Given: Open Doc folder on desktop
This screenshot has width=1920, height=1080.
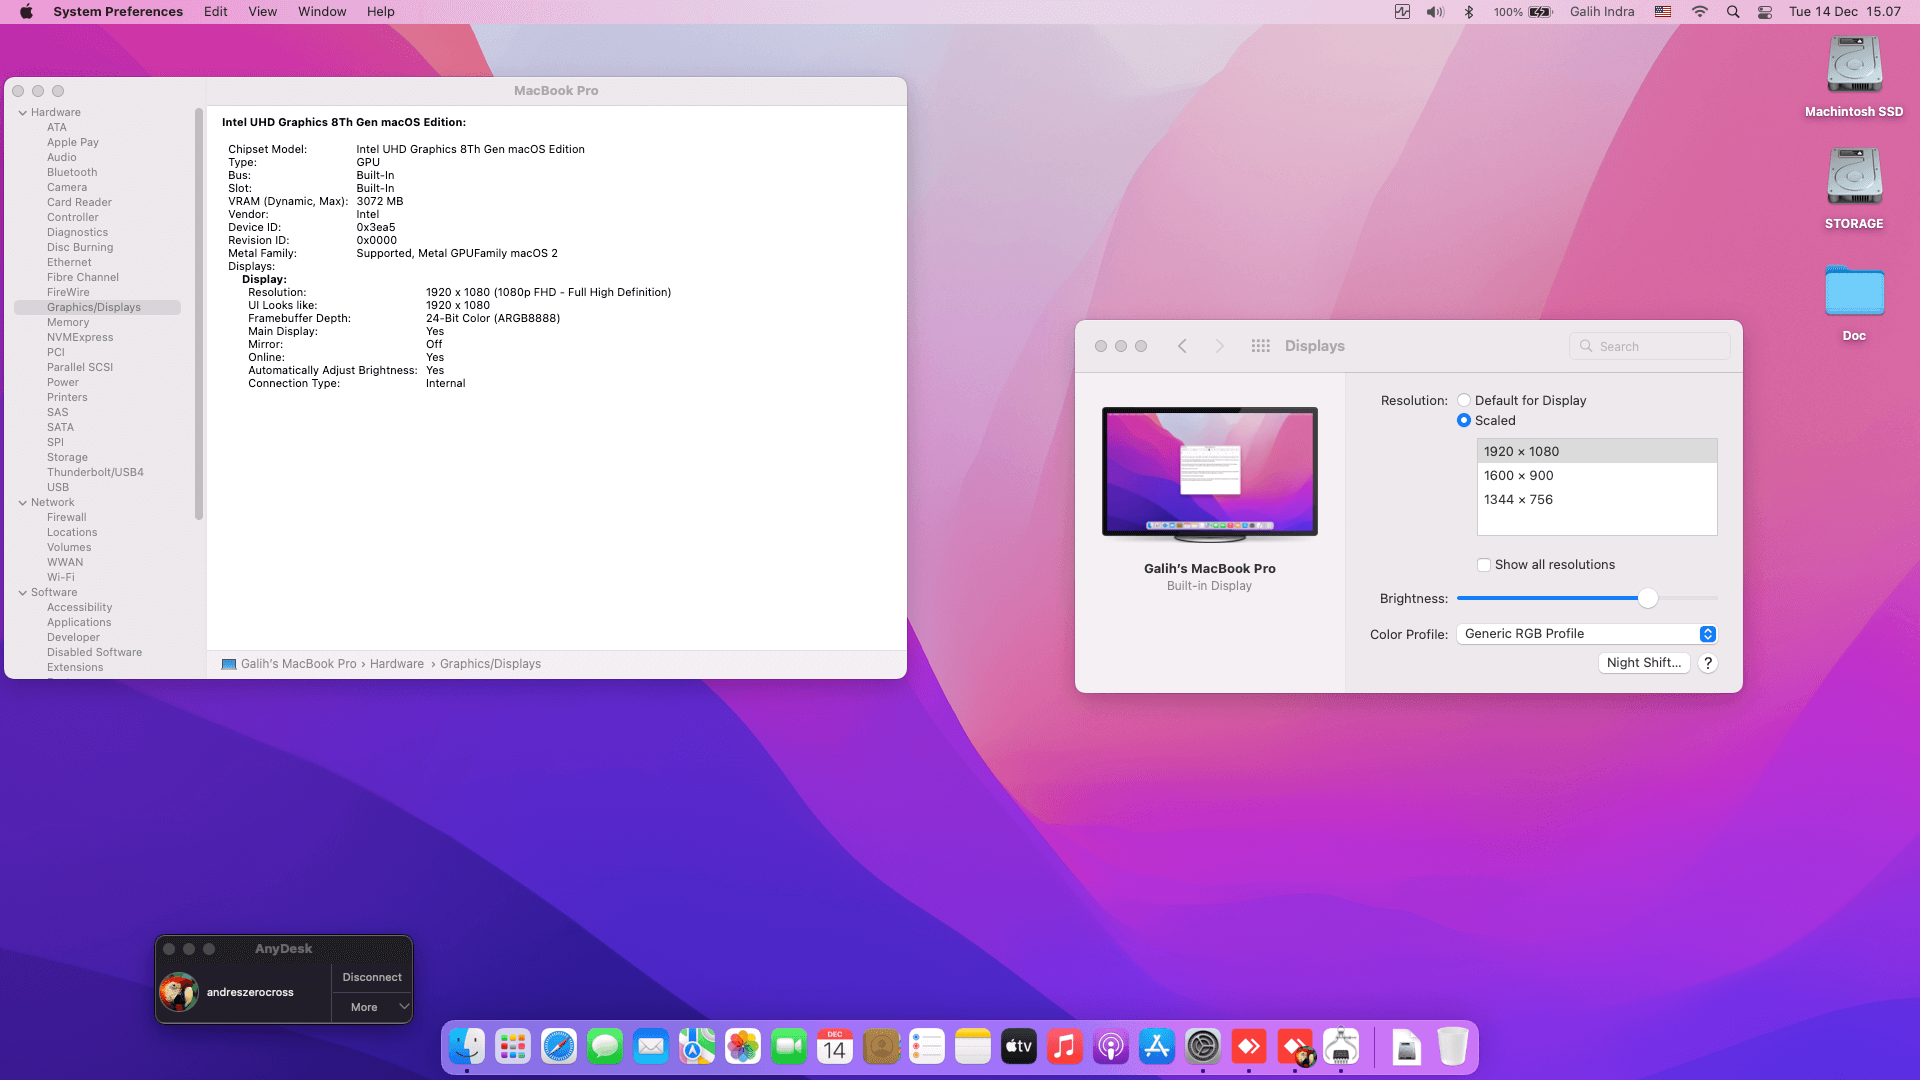Looking at the screenshot, I should (x=1854, y=302).
